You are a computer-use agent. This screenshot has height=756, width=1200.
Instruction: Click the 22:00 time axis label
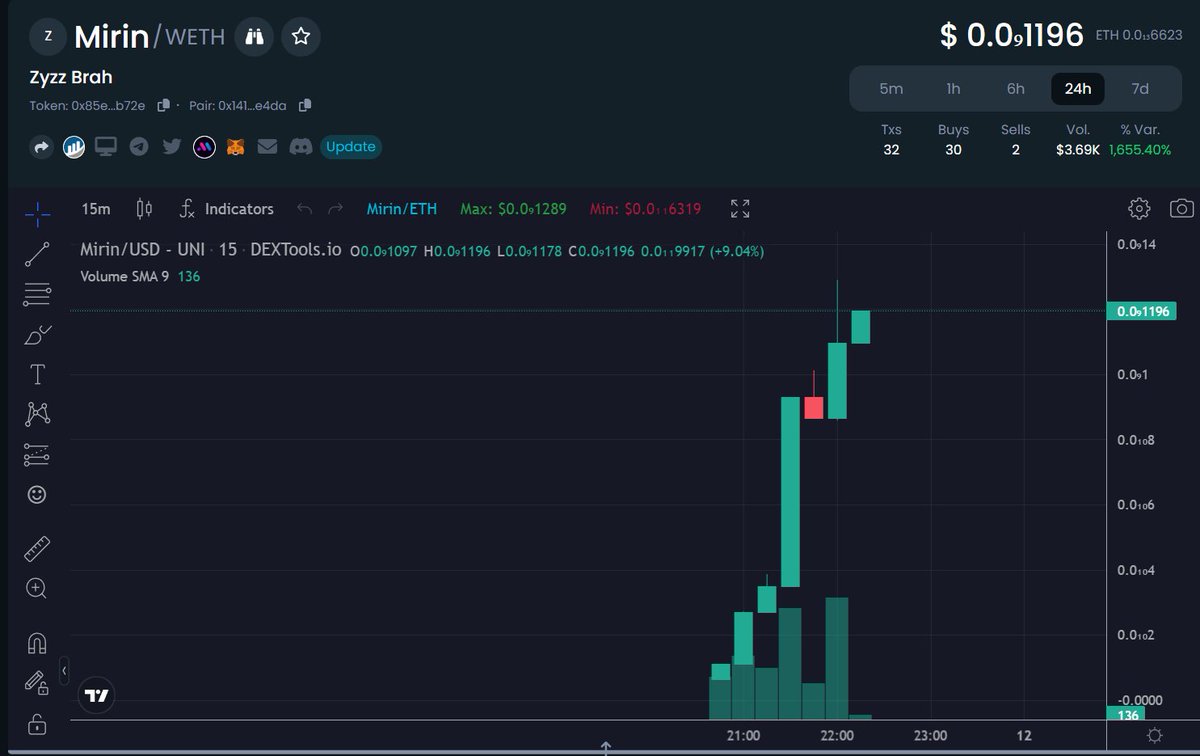point(837,735)
